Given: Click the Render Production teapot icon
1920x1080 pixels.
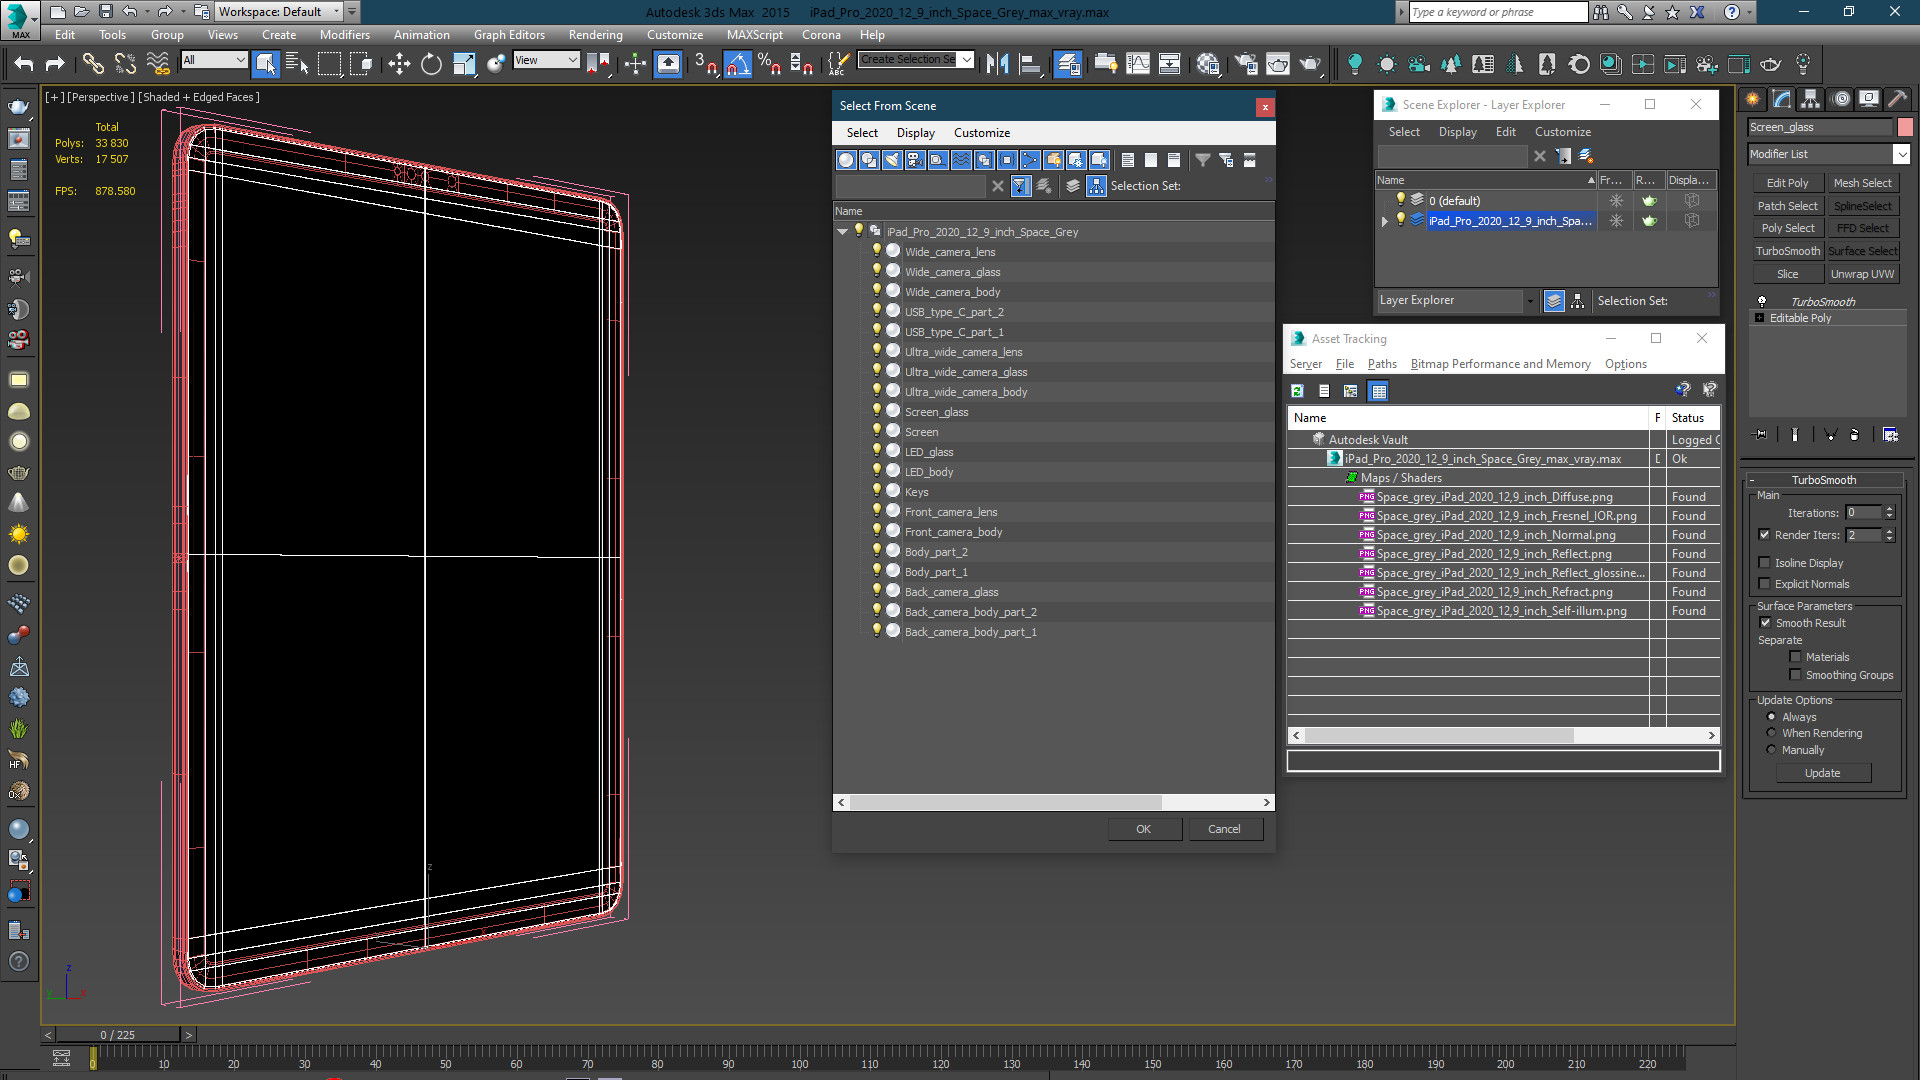Looking at the screenshot, I should [x=1310, y=64].
